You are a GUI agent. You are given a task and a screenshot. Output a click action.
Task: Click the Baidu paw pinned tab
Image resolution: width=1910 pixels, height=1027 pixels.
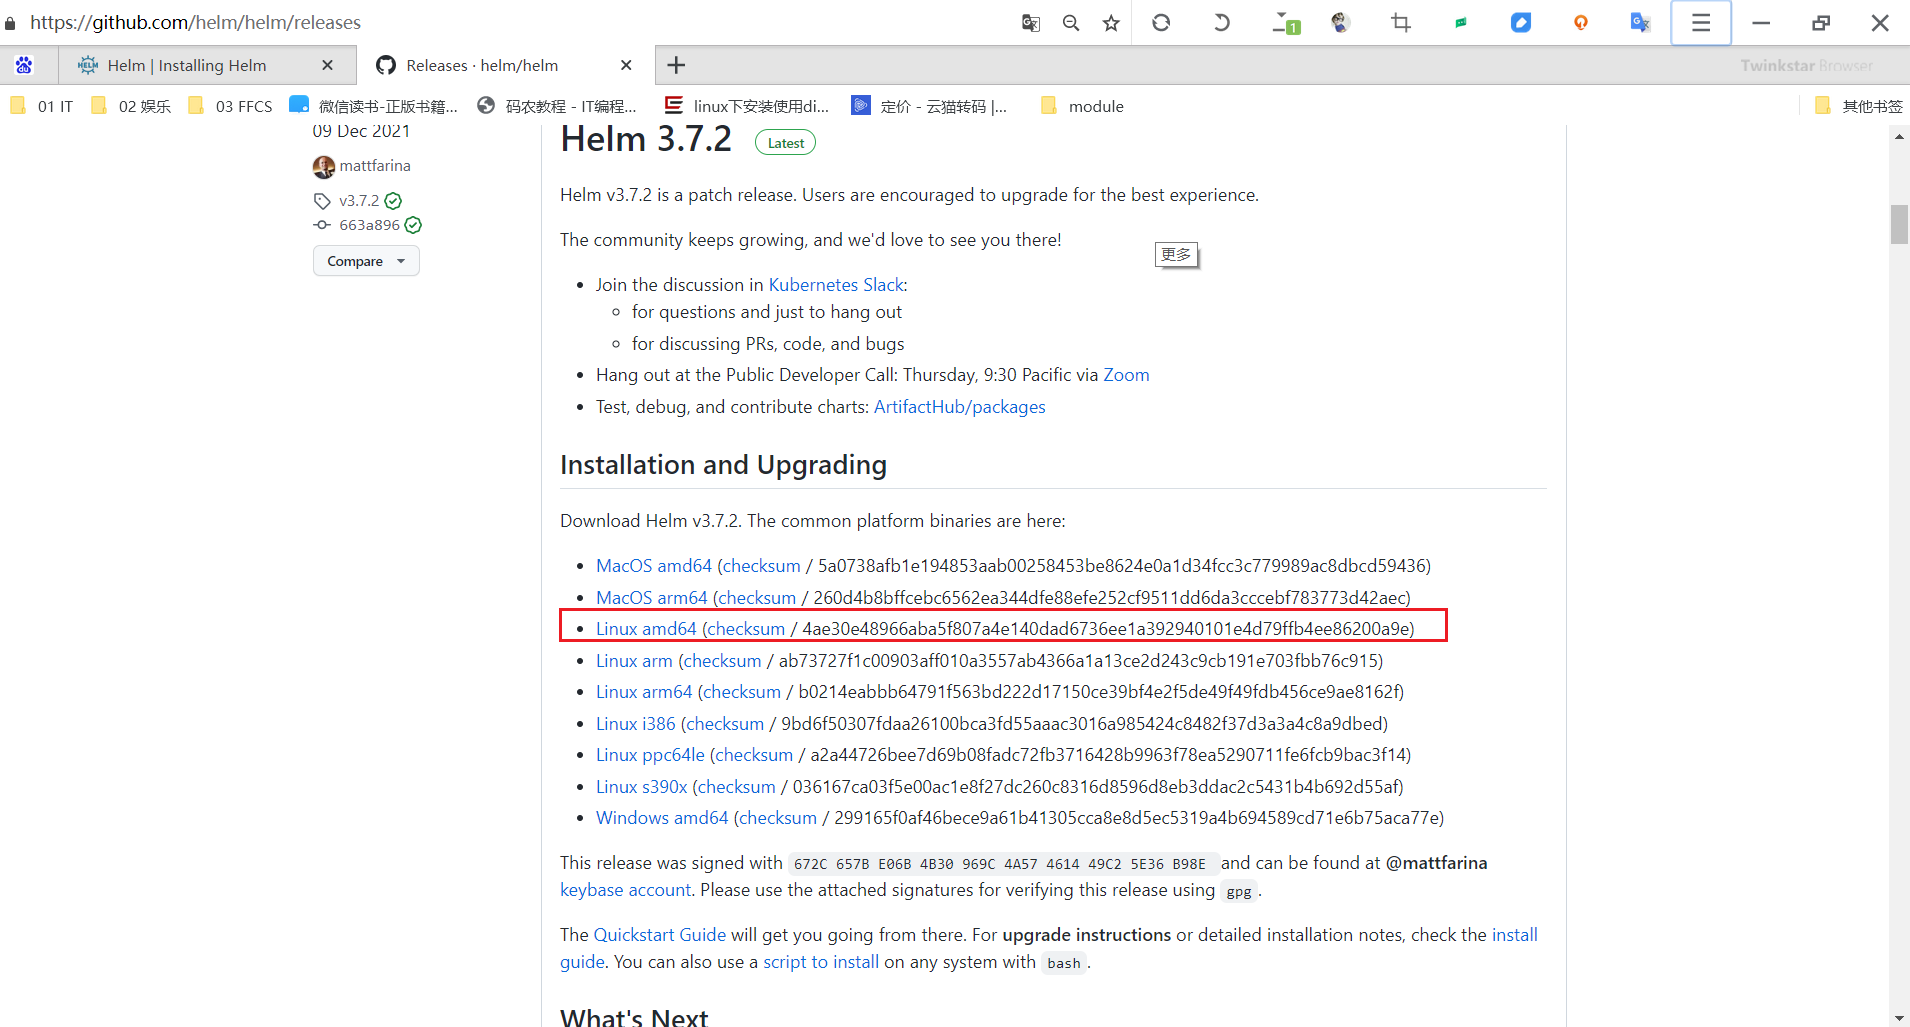pos(24,65)
